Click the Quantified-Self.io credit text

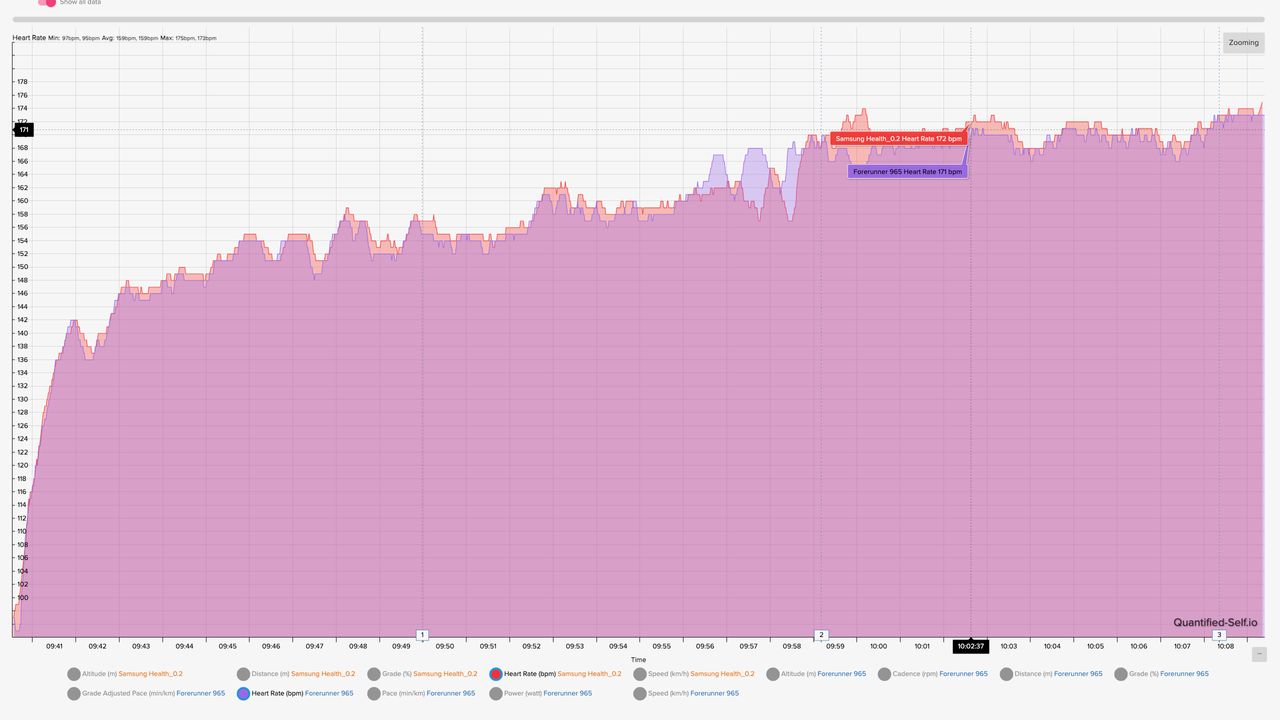coord(1216,622)
